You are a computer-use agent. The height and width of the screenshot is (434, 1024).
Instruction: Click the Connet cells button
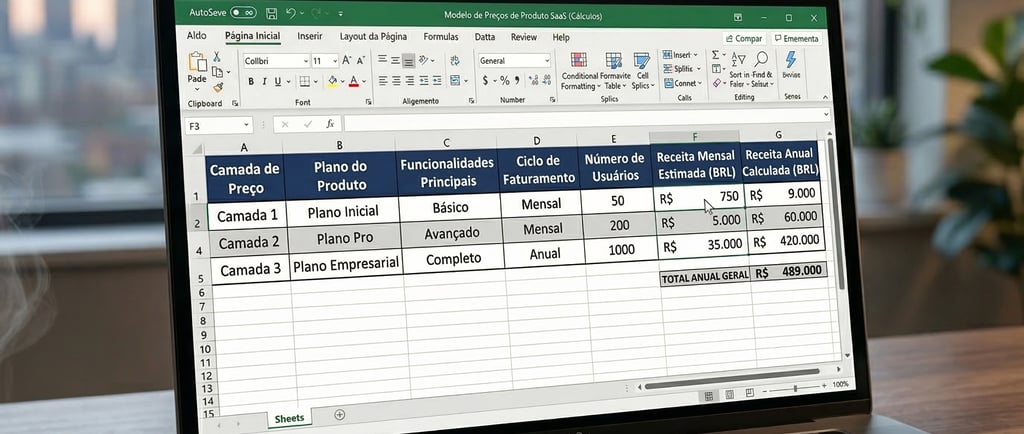[681, 83]
